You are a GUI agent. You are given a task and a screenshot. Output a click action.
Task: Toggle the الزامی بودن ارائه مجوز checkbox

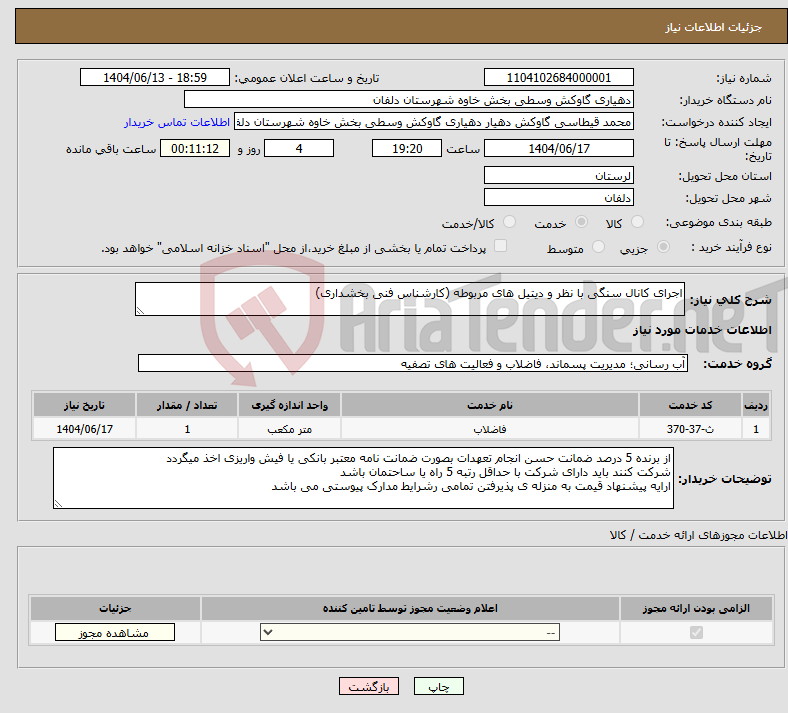(x=696, y=632)
